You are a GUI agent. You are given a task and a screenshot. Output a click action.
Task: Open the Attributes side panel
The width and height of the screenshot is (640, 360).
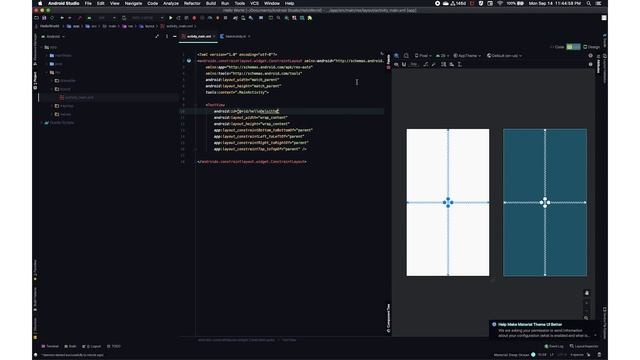click(598, 64)
